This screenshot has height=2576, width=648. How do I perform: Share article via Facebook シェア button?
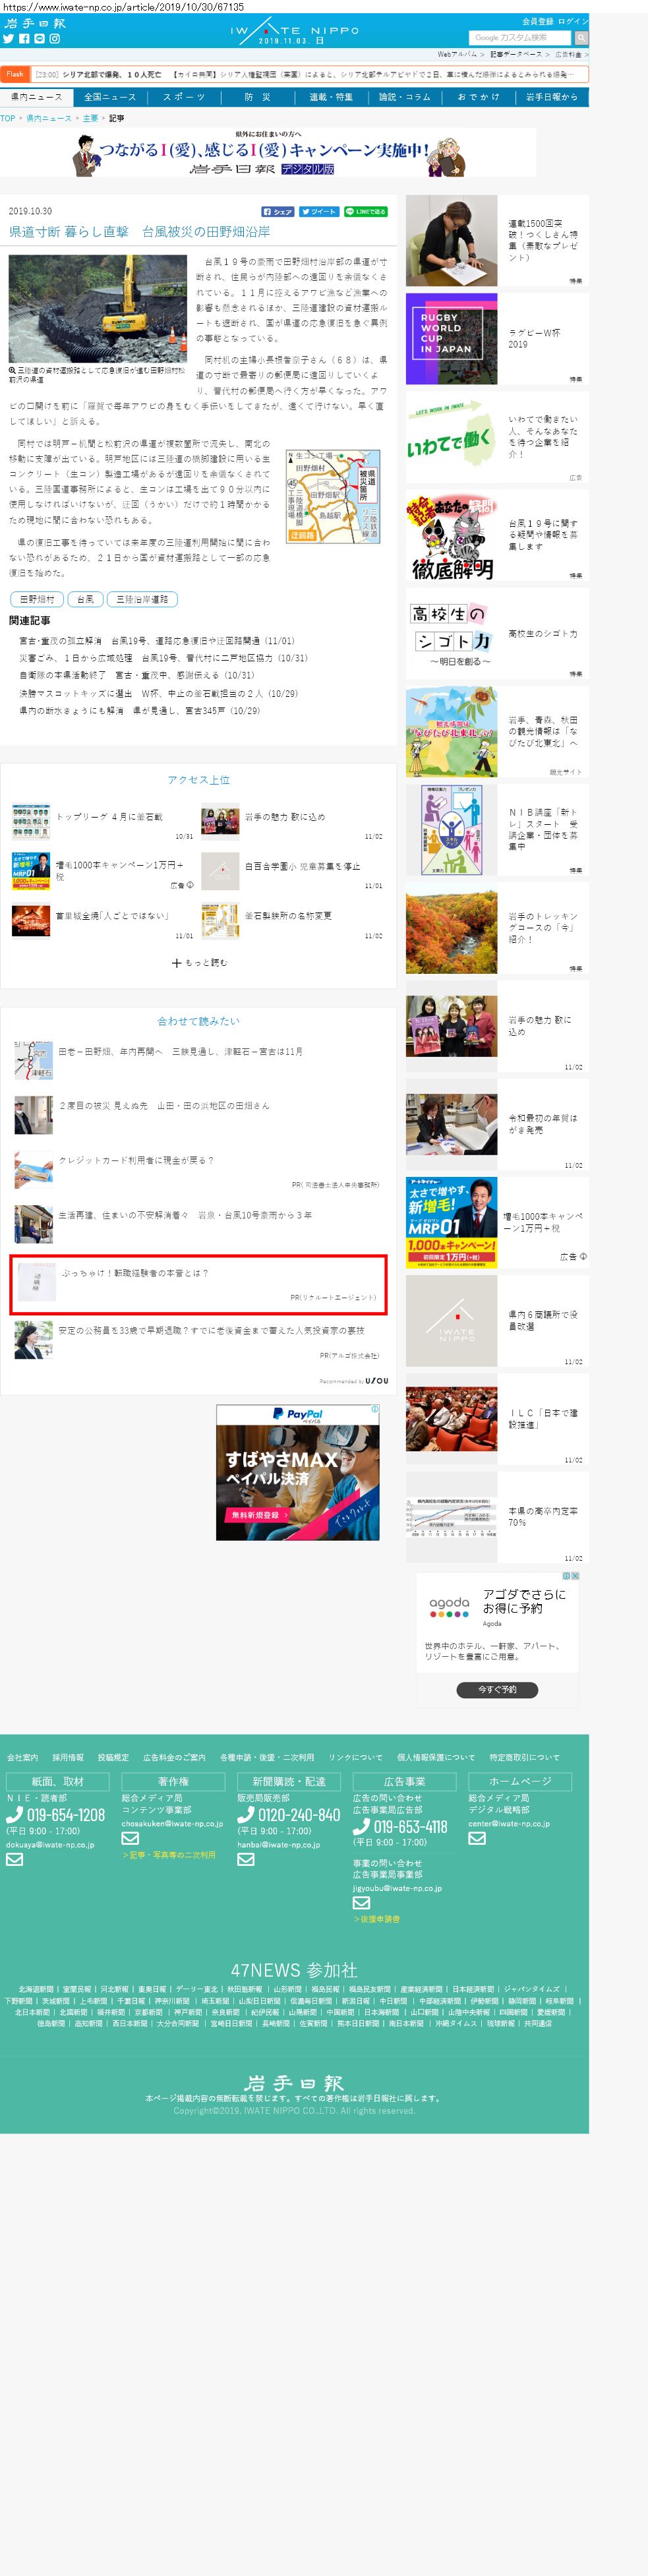(x=278, y=212)
